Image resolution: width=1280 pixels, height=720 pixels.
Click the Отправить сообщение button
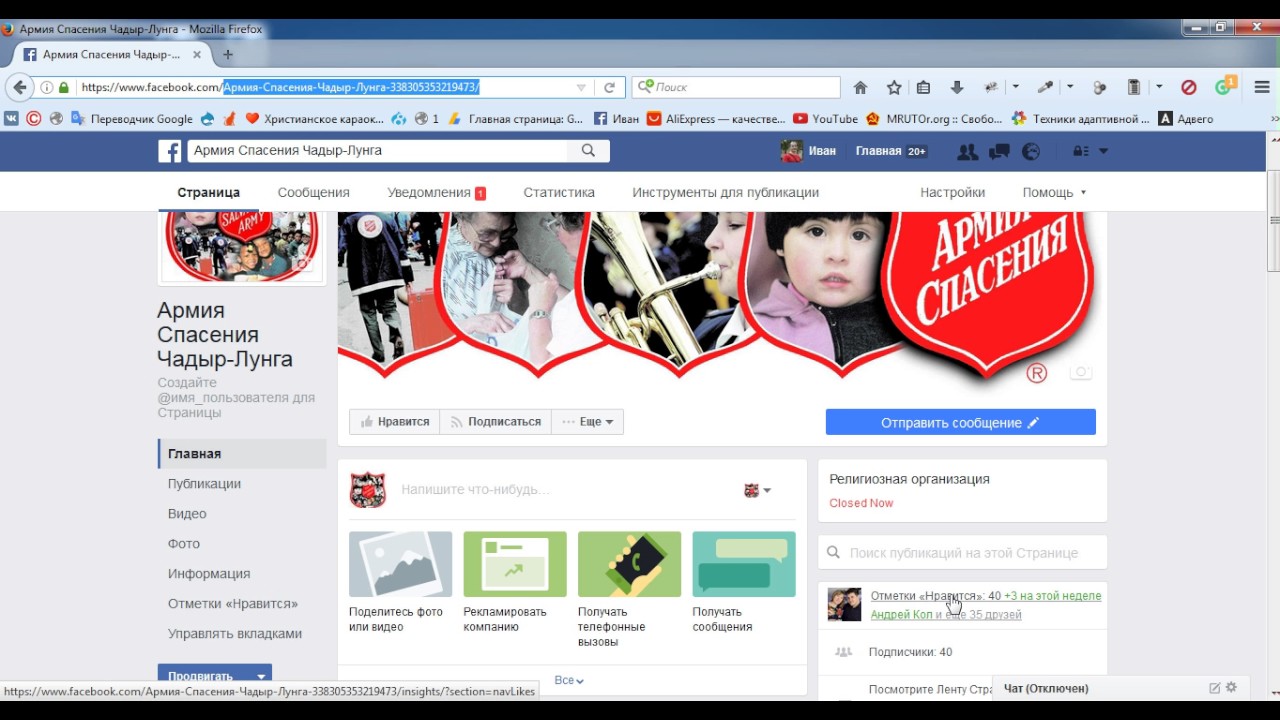(x=960, y=423)
